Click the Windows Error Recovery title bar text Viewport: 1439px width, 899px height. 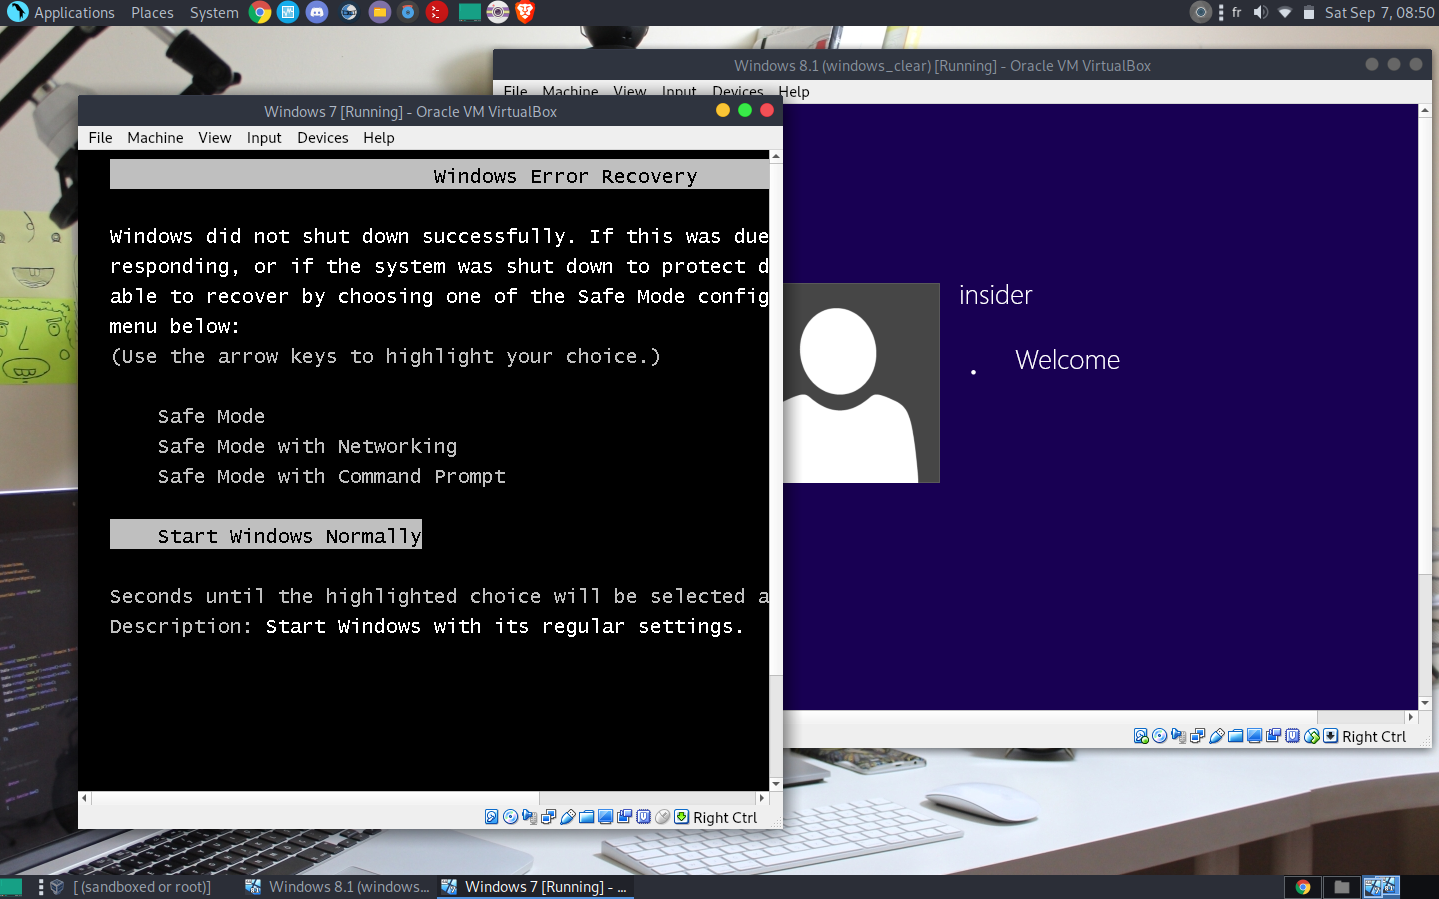click(x=565, y=176)
